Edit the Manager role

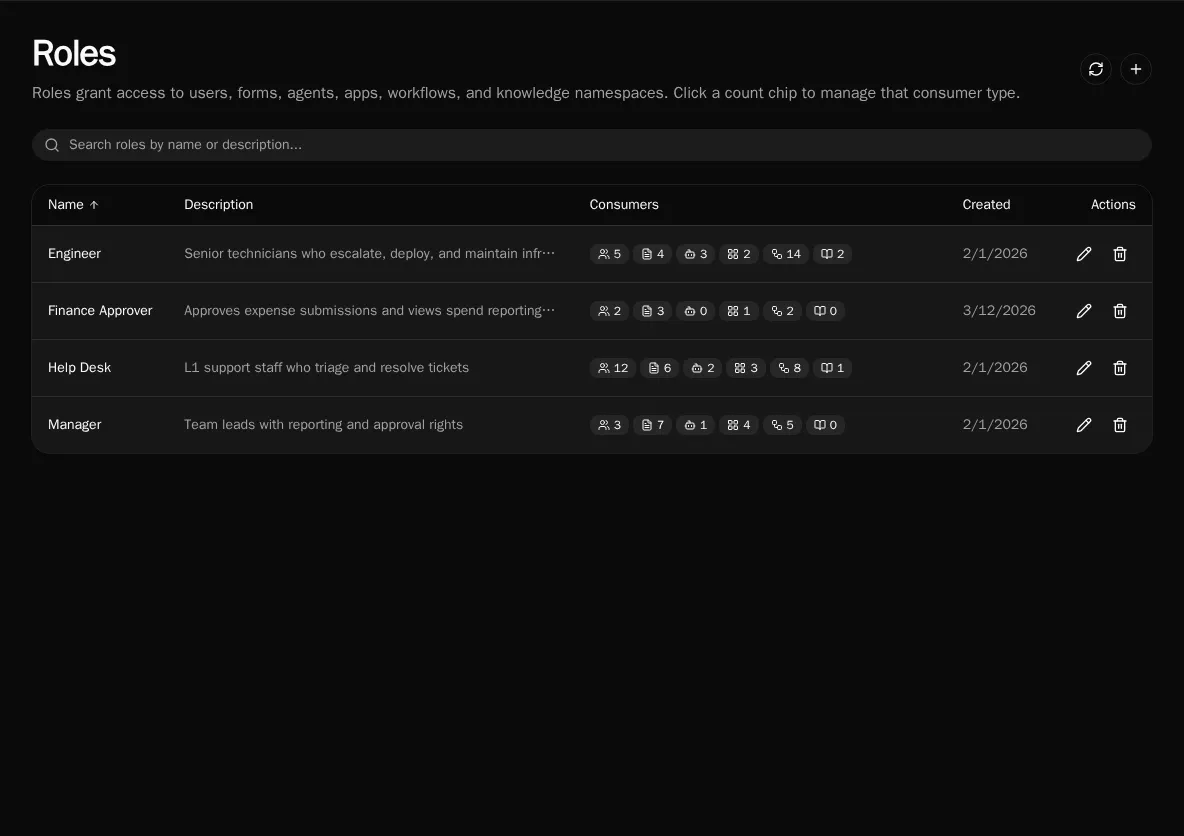pos(1084,425)
